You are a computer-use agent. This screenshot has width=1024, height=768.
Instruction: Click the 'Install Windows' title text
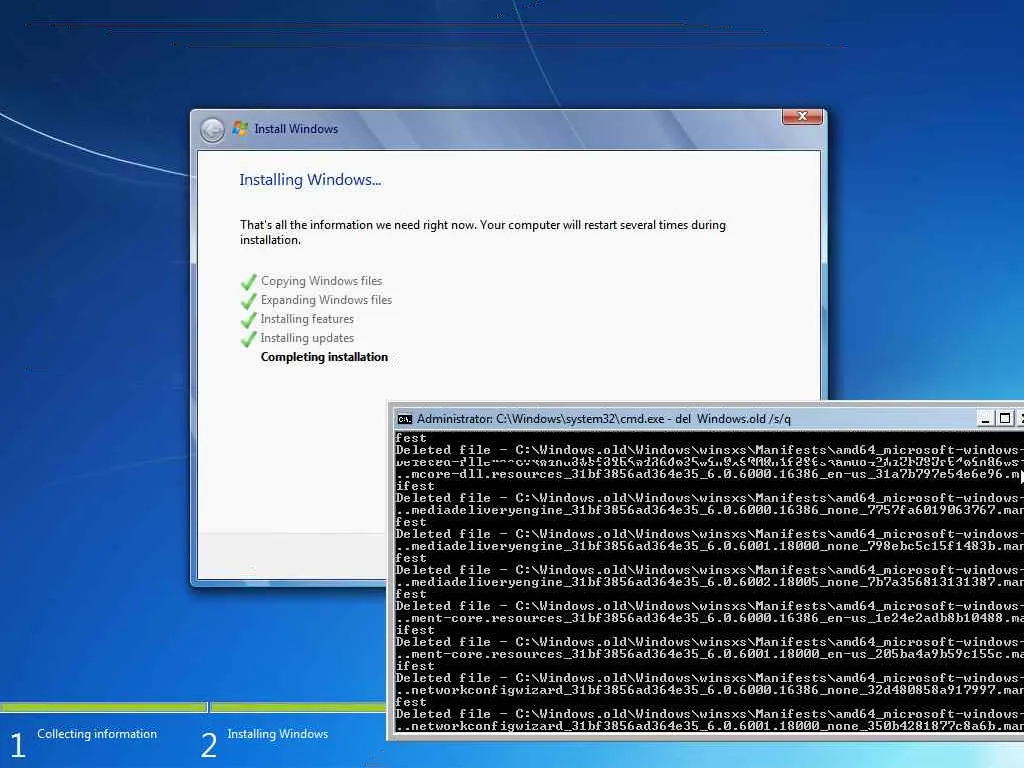click(296, 129)
